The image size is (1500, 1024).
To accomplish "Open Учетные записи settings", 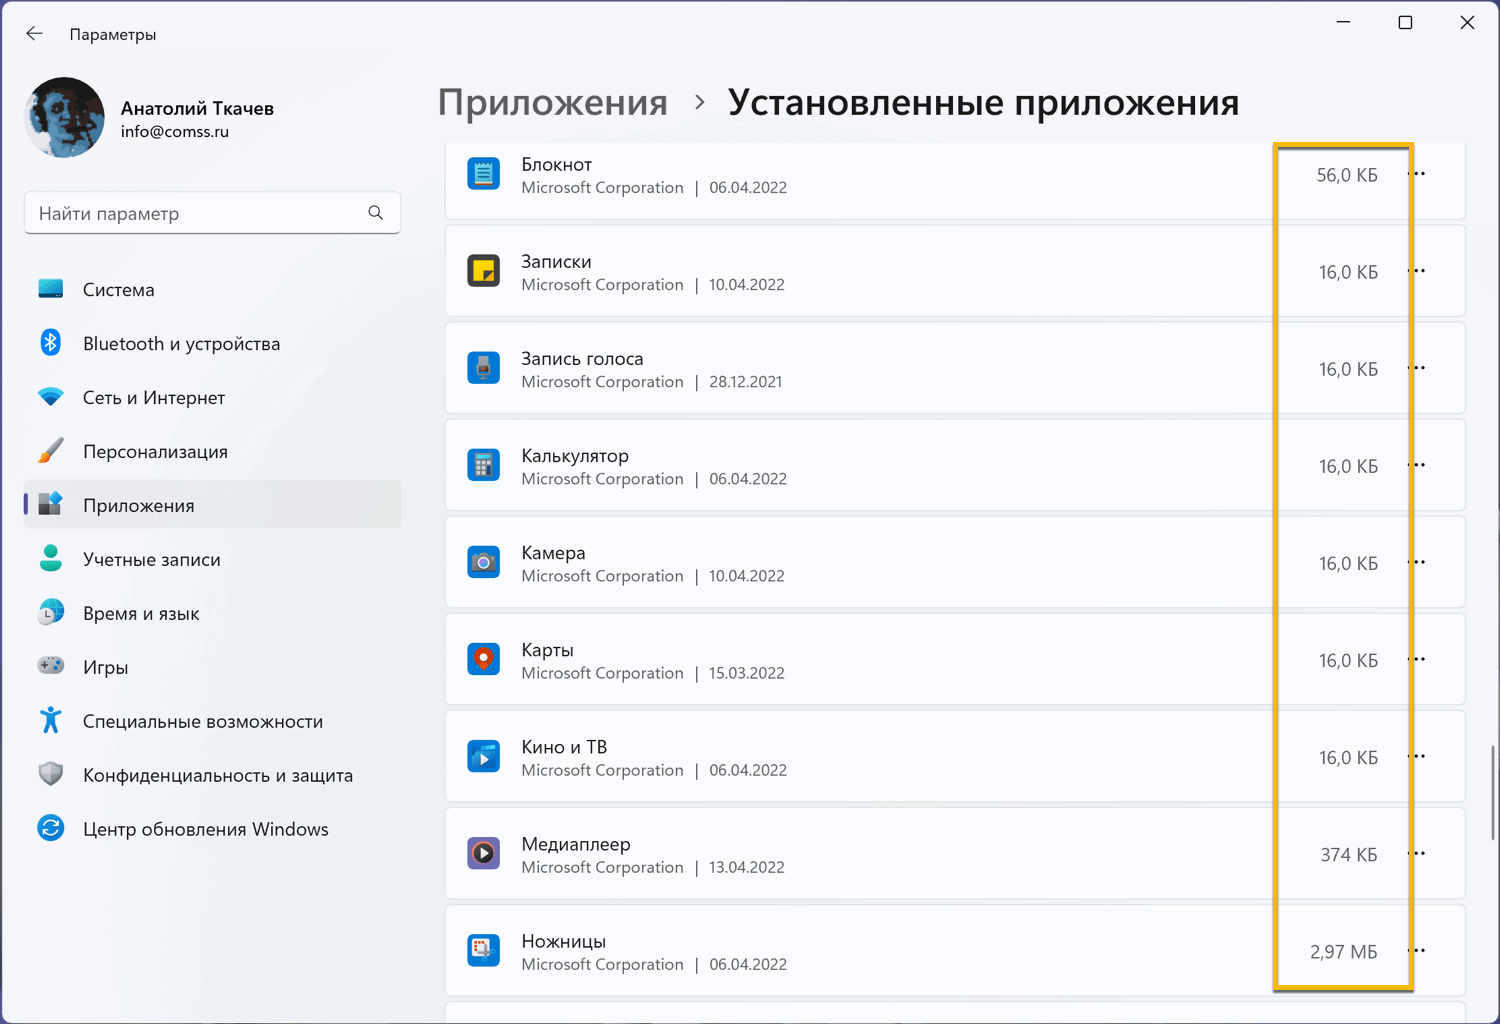I will (212, 559).
